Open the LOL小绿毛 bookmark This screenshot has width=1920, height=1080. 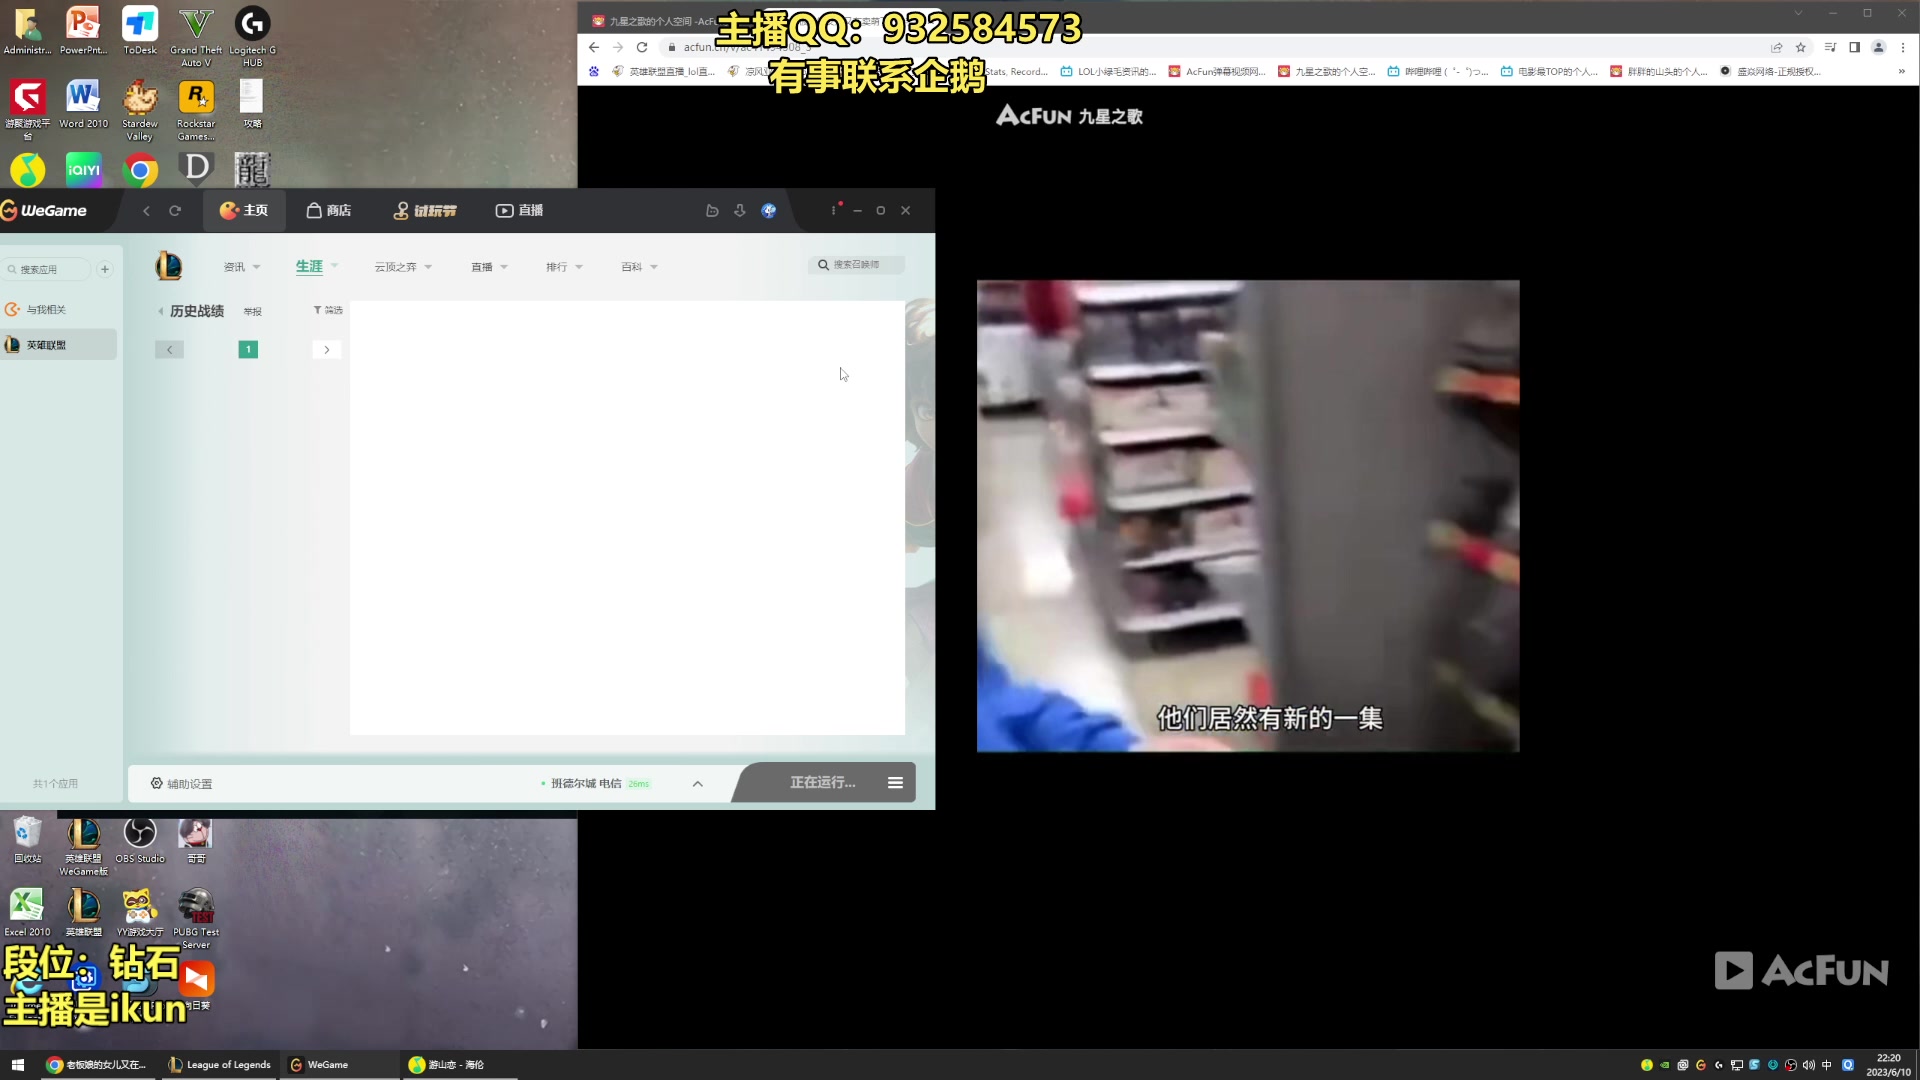click(1109, 72)
